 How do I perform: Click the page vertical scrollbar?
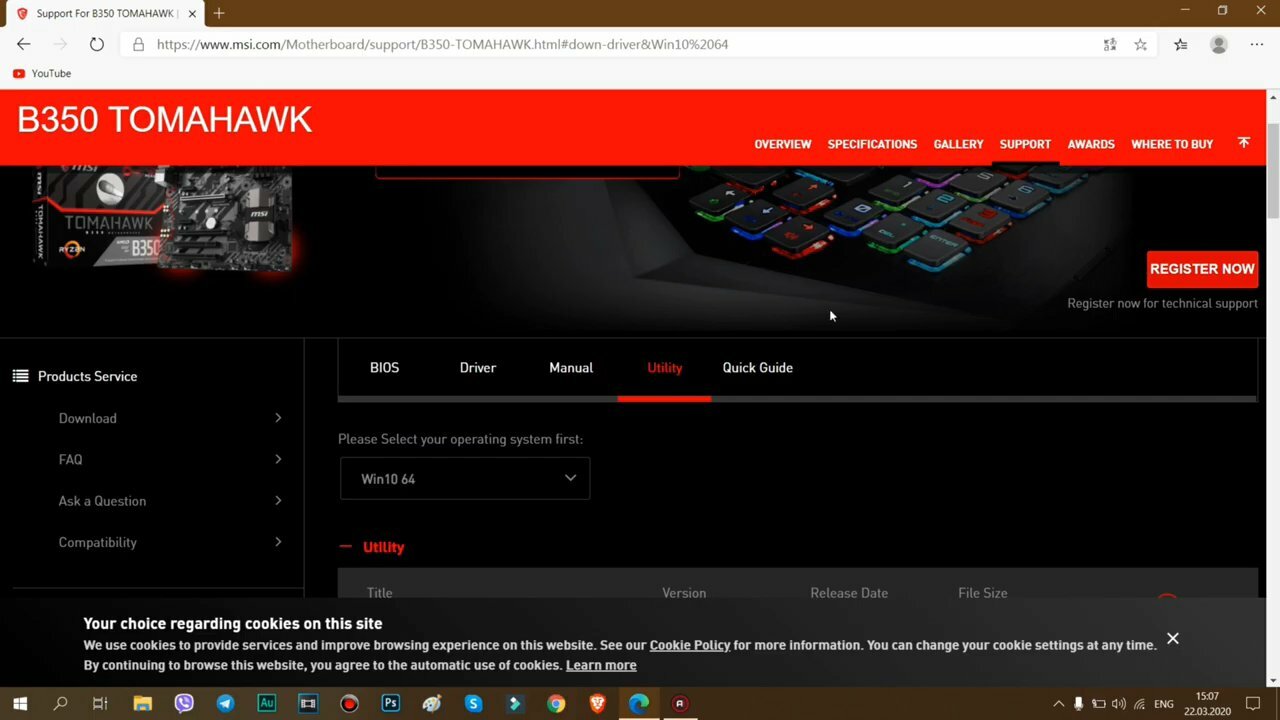[1273, 171]
